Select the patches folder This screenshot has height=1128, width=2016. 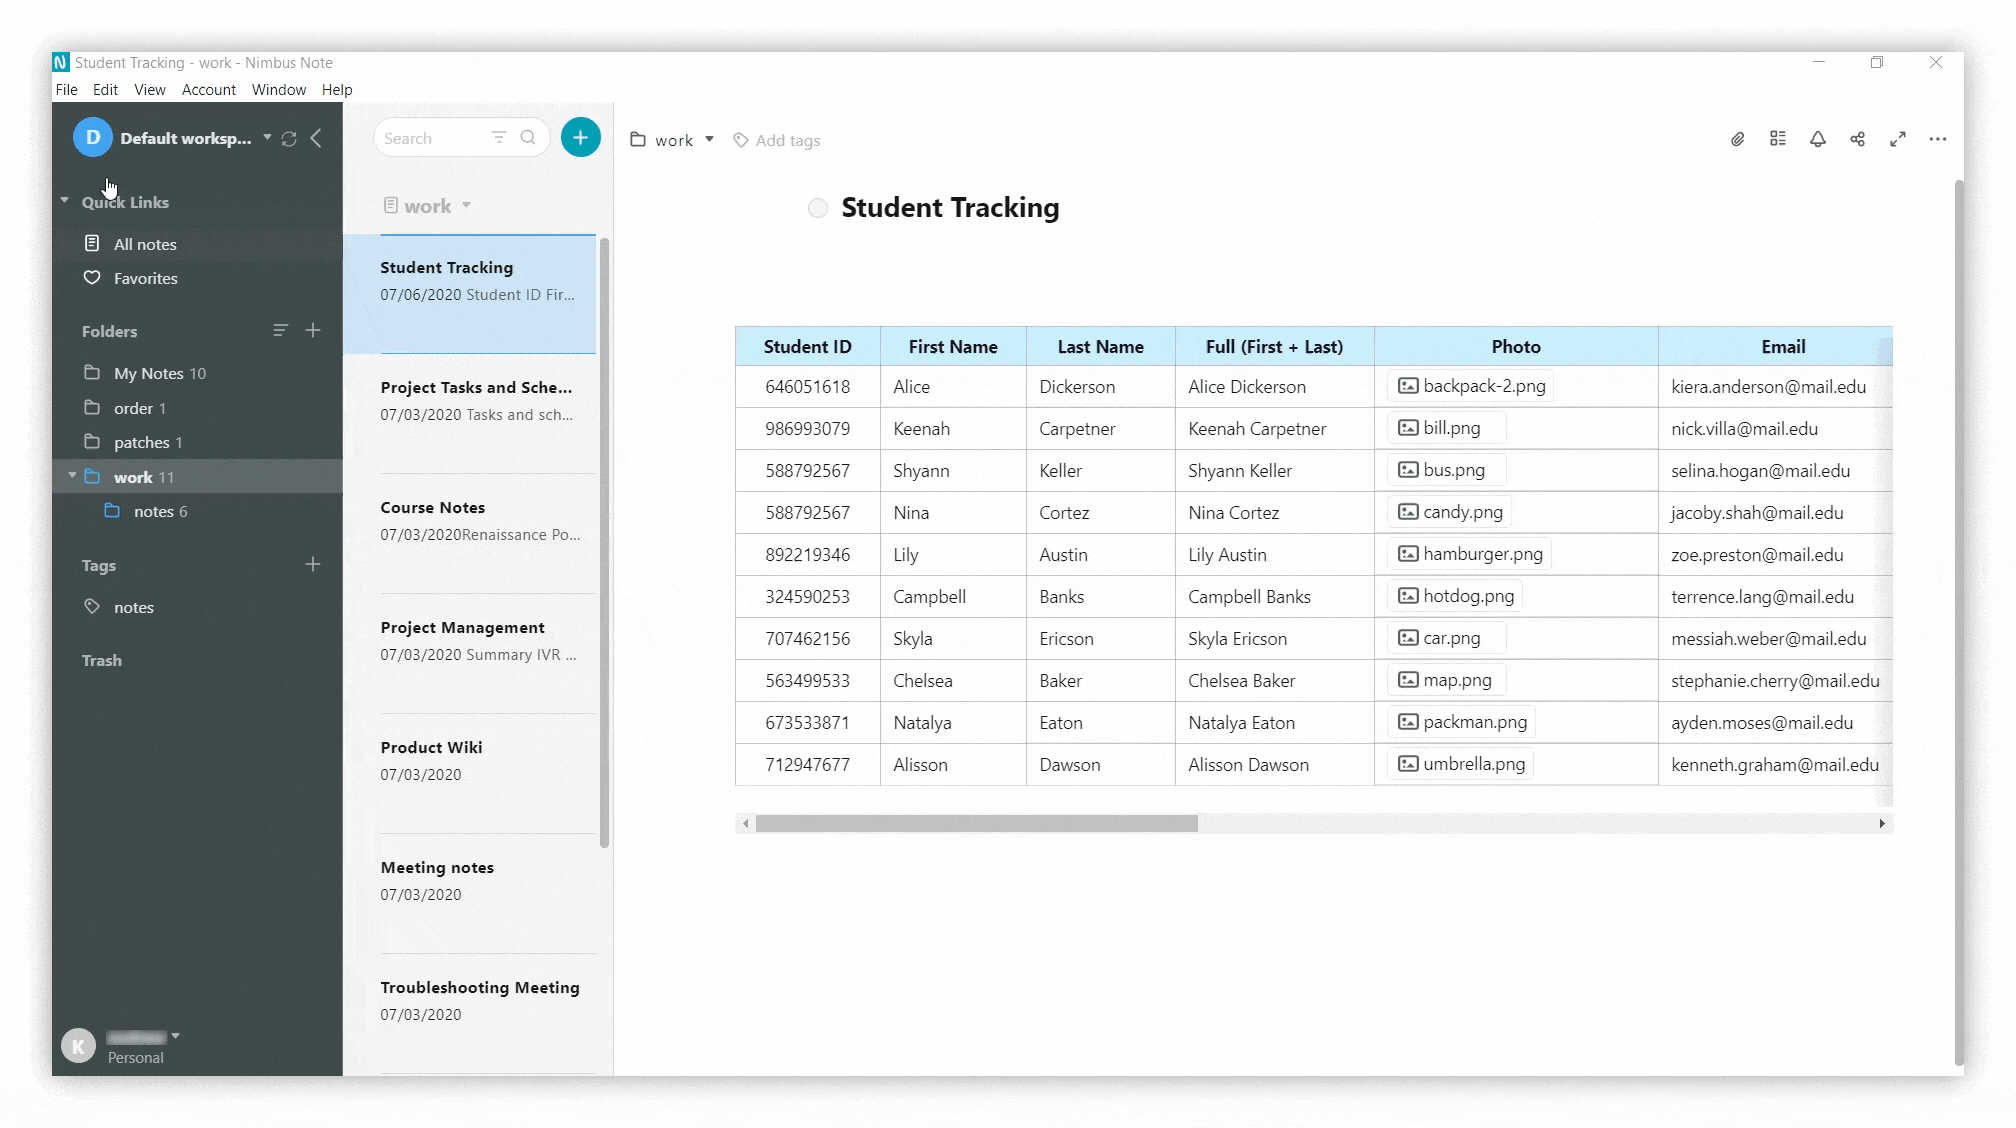point(197,442)
